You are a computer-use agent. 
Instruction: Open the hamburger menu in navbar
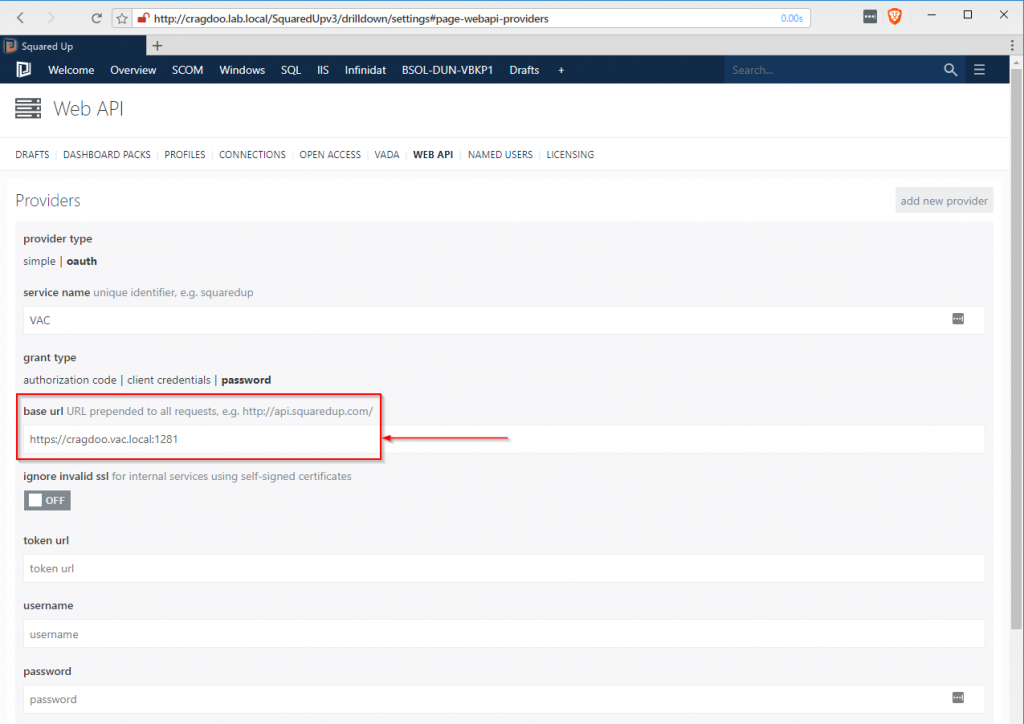[x=979, y=69]
